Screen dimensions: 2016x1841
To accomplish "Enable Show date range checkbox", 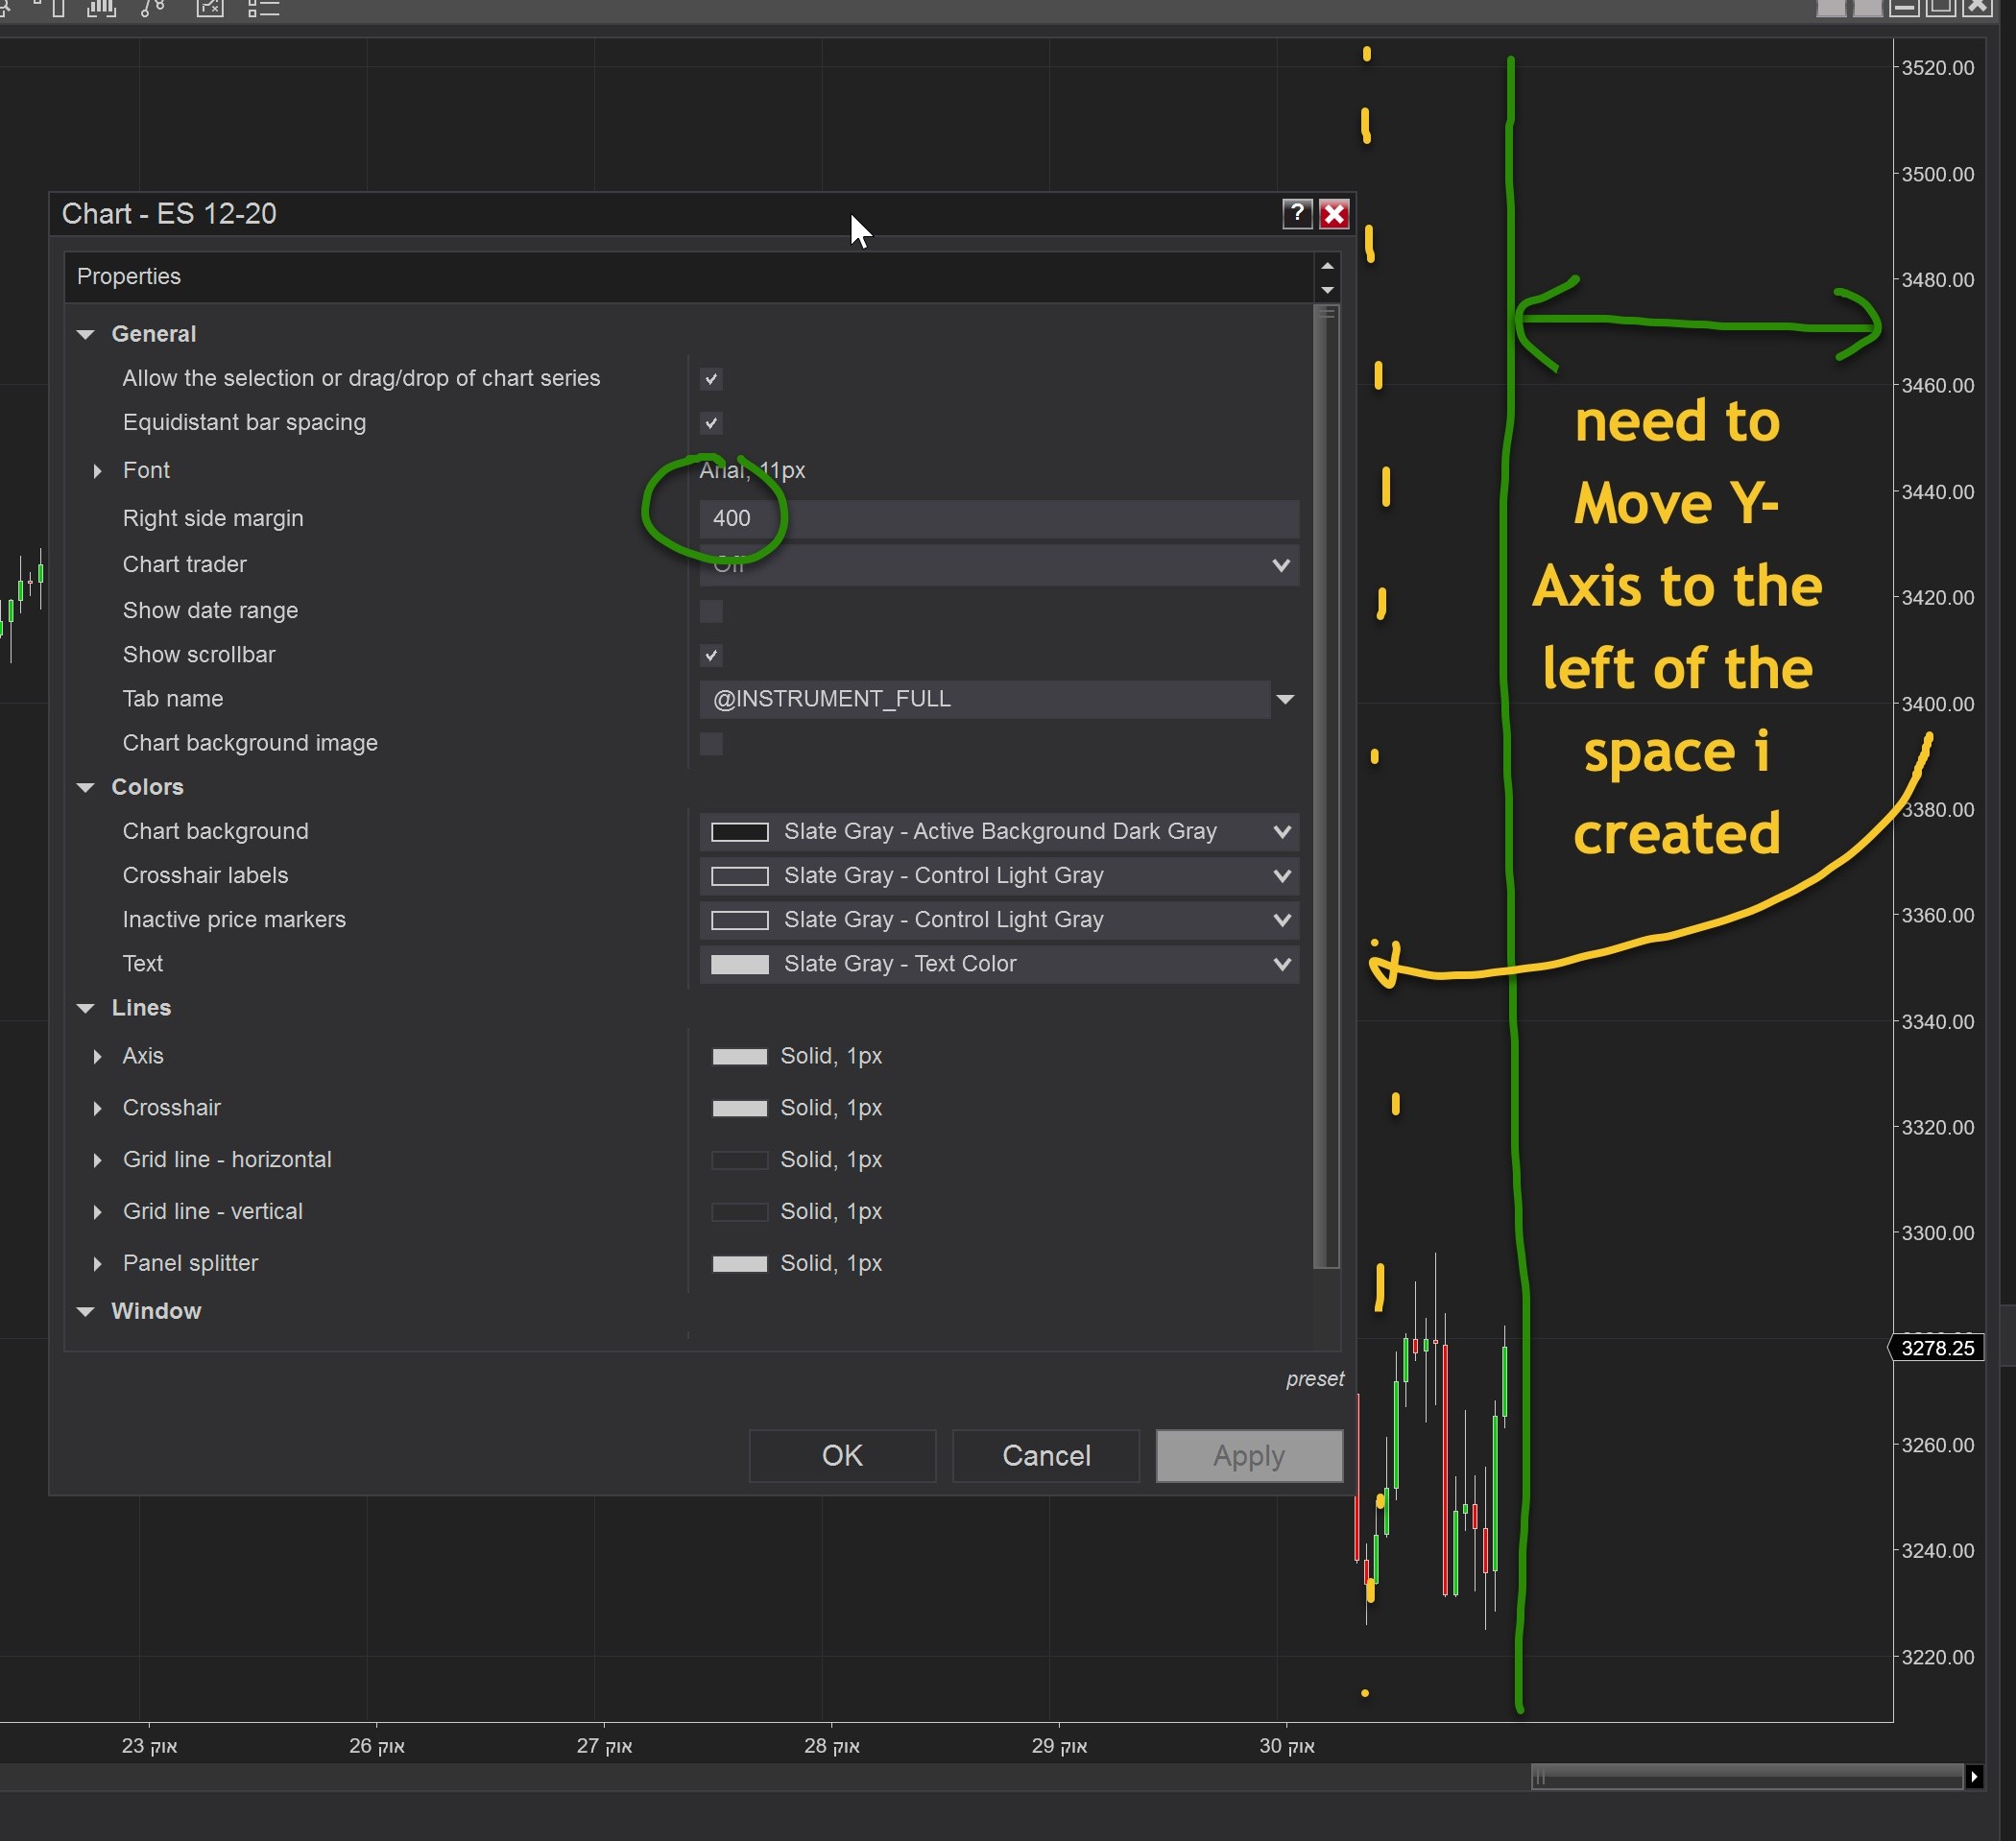I will (711, 611).
